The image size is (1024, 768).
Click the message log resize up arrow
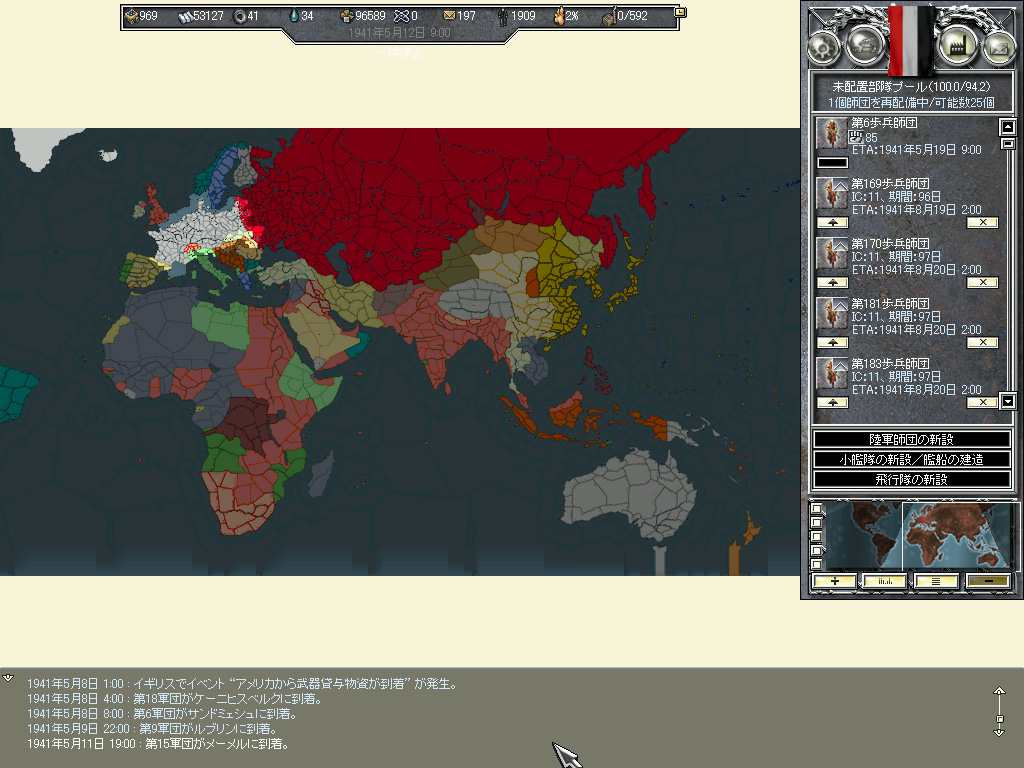click(999, 692)
